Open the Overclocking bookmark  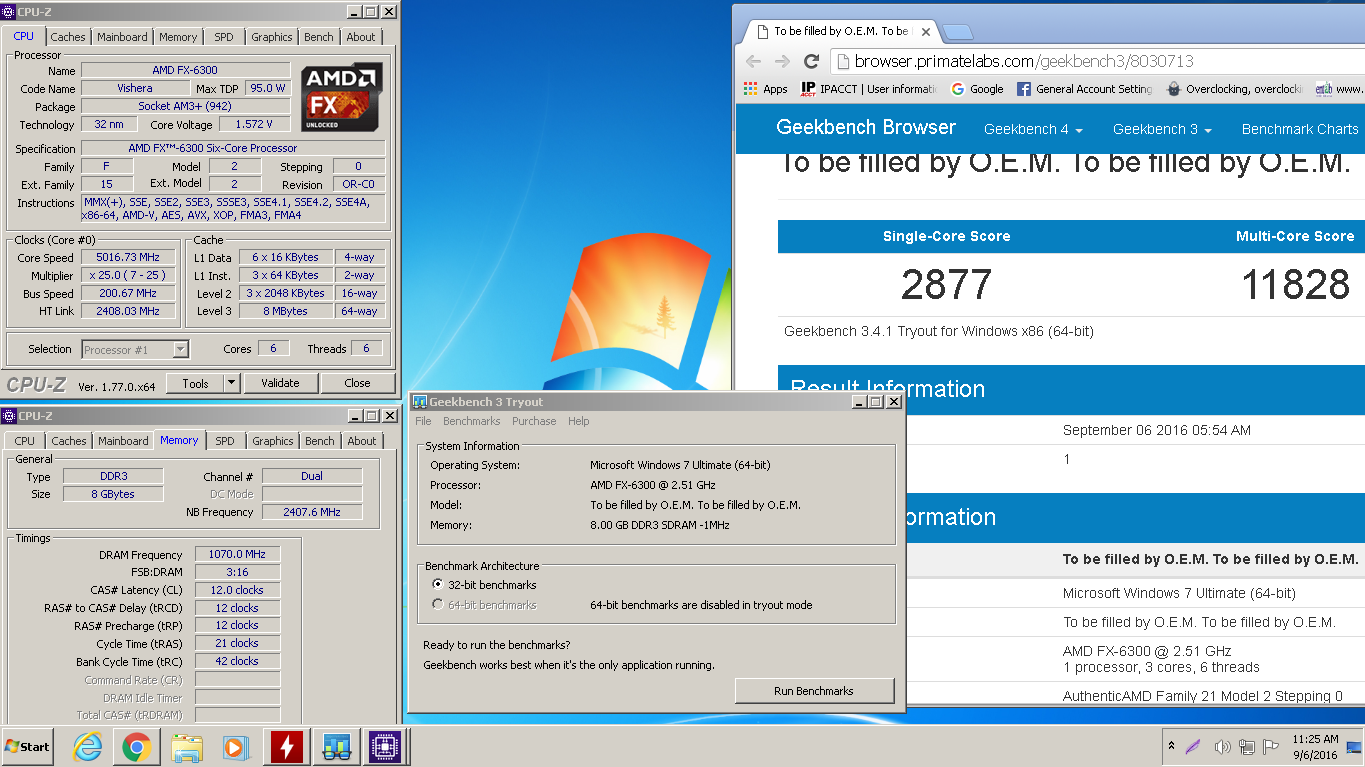(x=1235, y=89)
